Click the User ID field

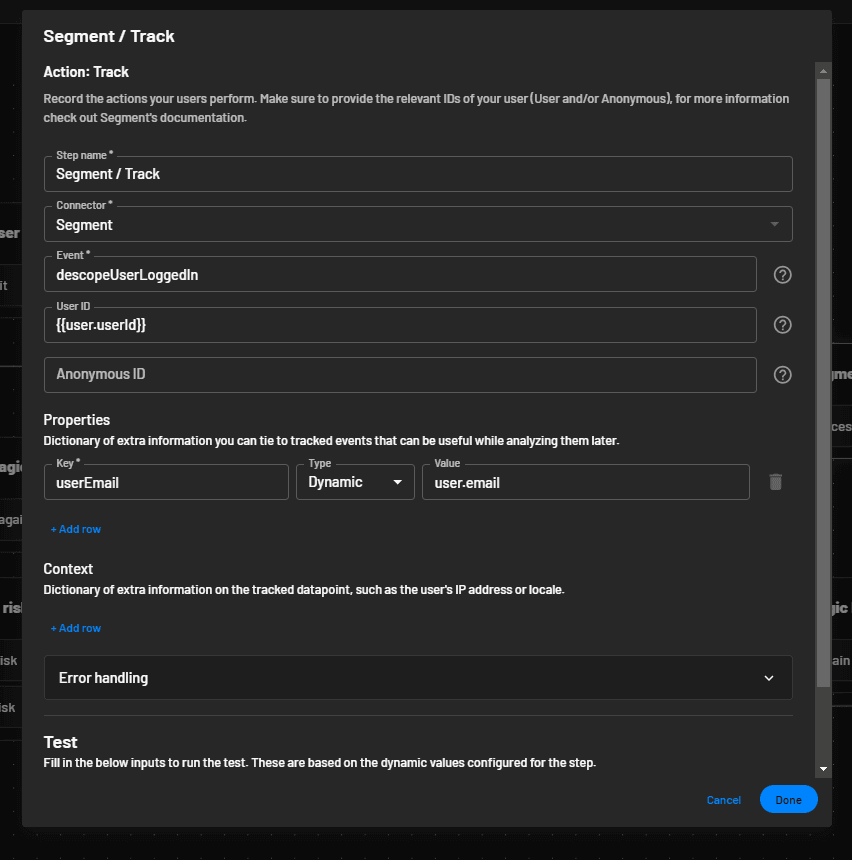(400, 324)
